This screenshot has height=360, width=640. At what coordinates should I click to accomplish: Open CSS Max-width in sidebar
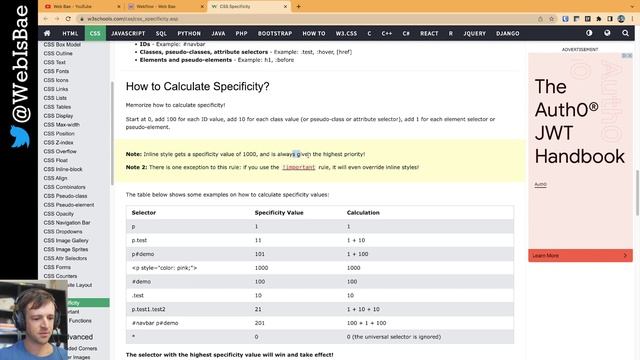[x=62, y=125]
